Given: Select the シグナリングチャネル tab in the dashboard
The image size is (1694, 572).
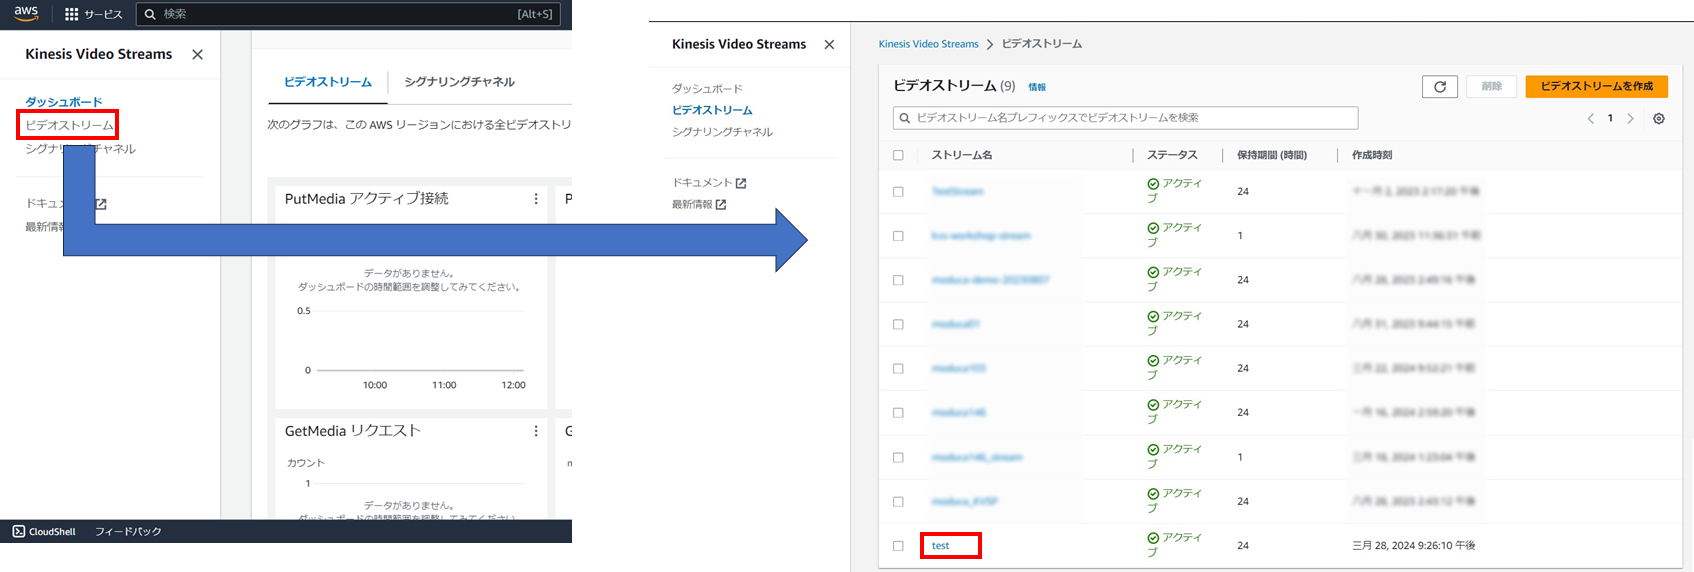Looking at the screenshot, I should (x=460, y=82).
